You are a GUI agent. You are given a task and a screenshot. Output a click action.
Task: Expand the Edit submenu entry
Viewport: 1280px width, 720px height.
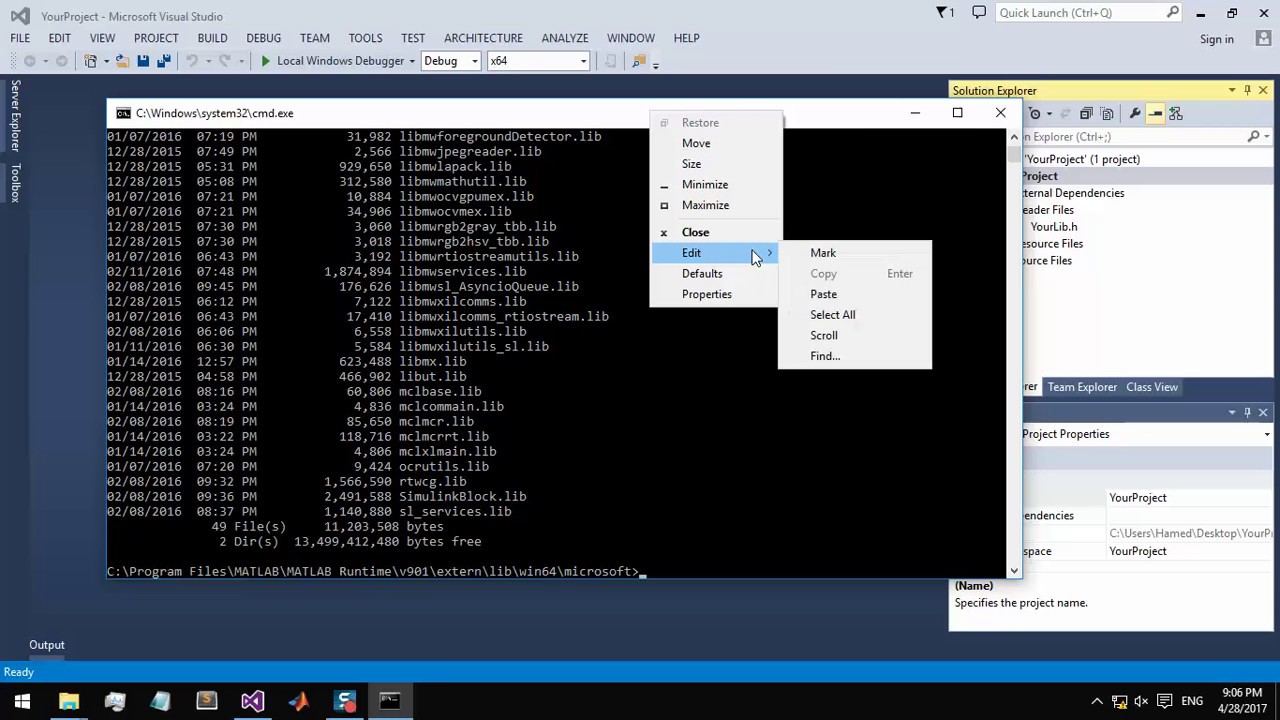pyautogui.click(x=715, y=253)
